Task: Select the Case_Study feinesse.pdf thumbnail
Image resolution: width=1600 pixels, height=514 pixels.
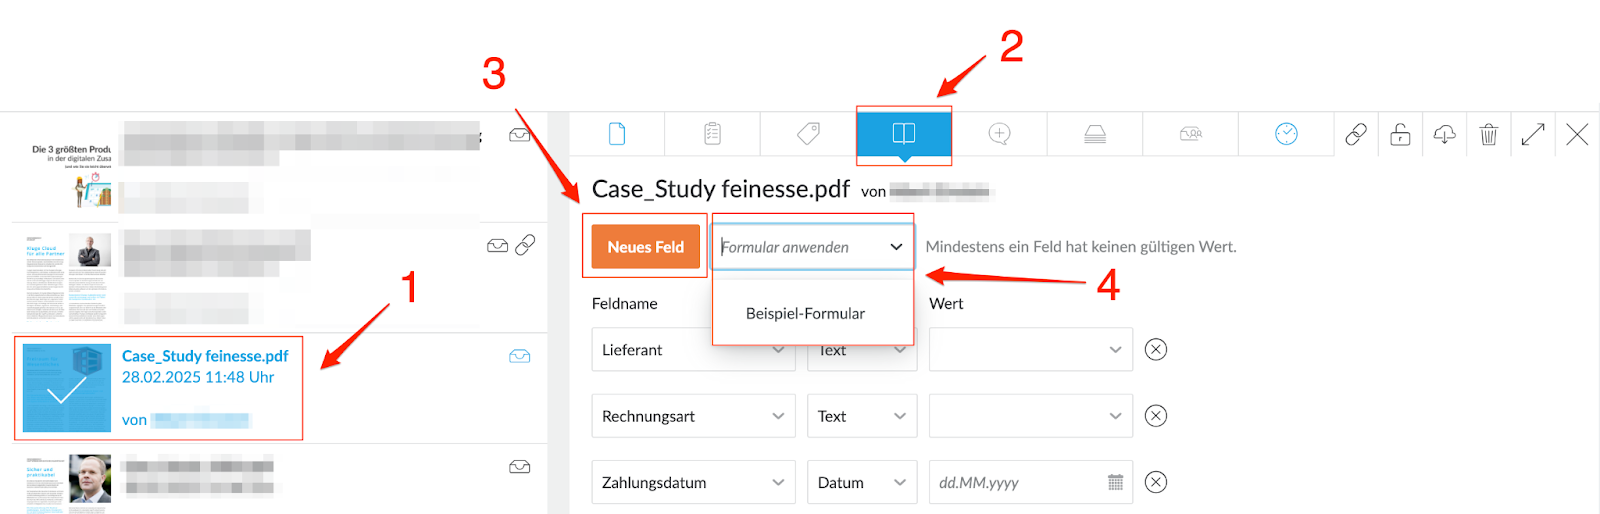Action: coord(67,388)
